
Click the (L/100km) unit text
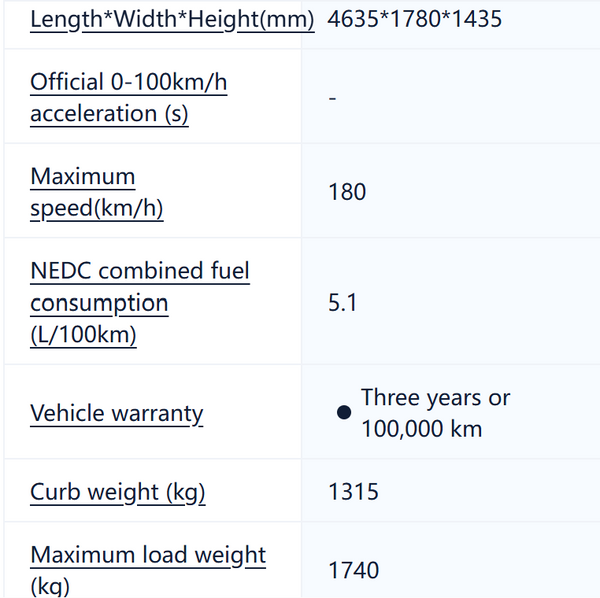83,335
